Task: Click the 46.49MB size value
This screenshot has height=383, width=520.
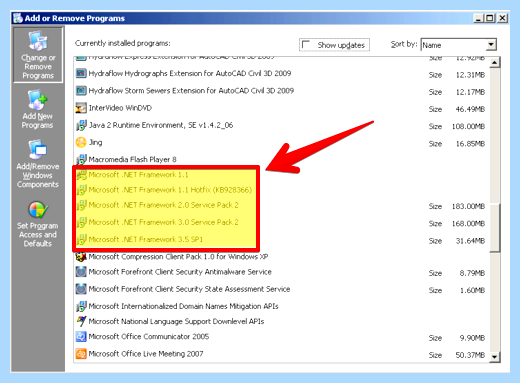Action: click(x=470, y=109)
